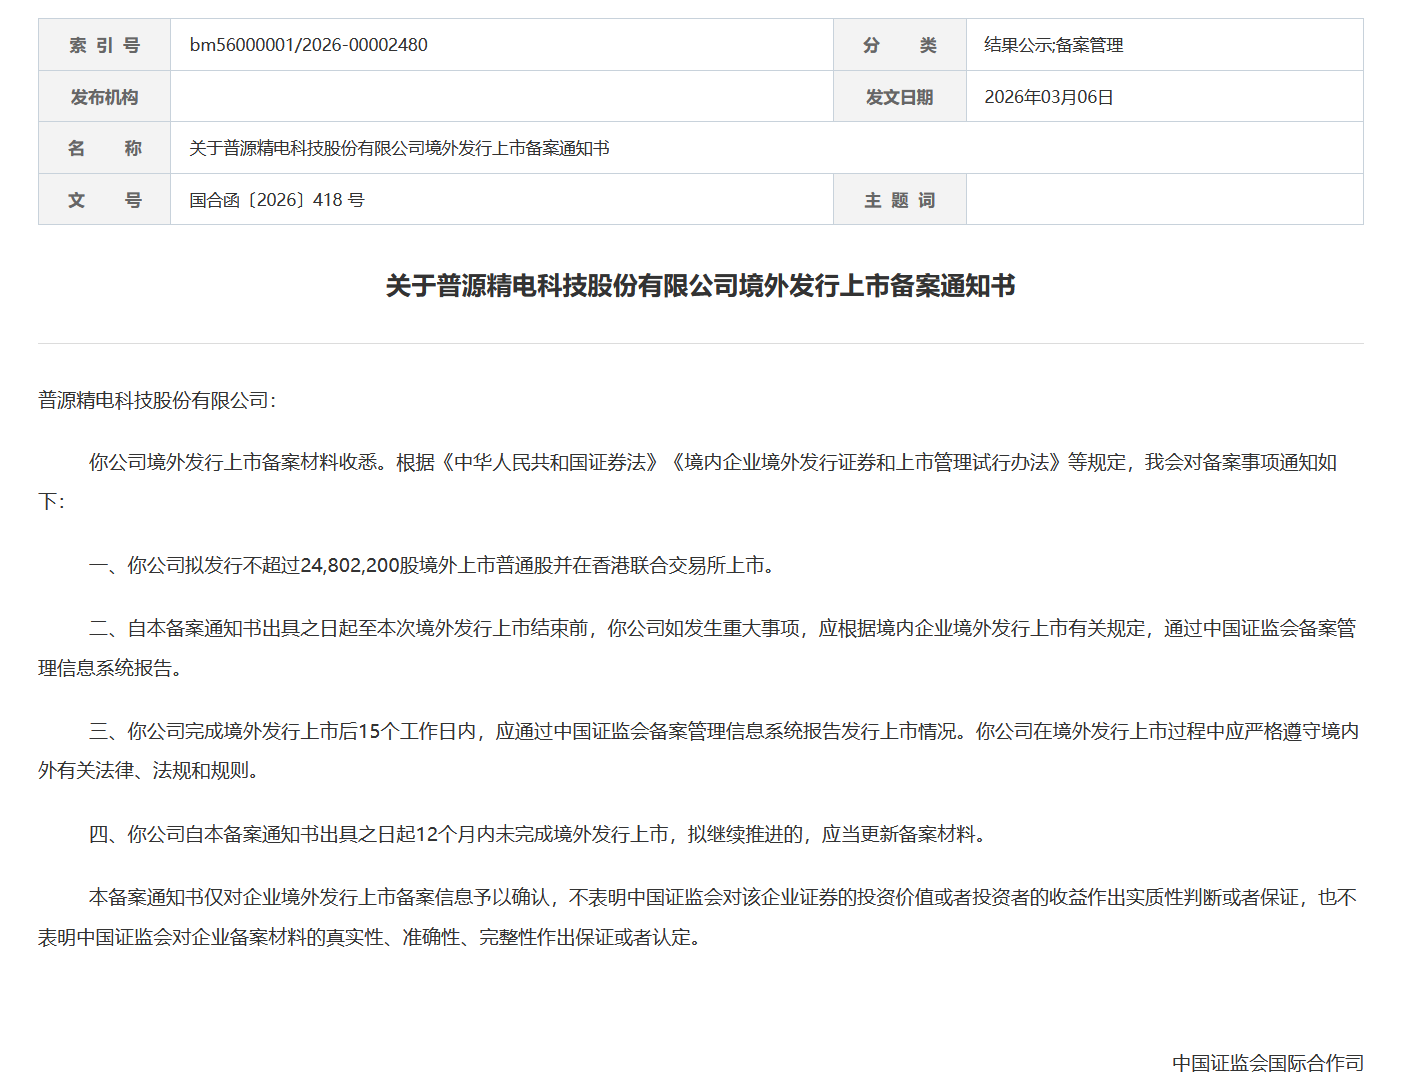This screenshot has width=1401, height=1086.
Task: Click the bold centered notice title heading
Action: [700, 286]
